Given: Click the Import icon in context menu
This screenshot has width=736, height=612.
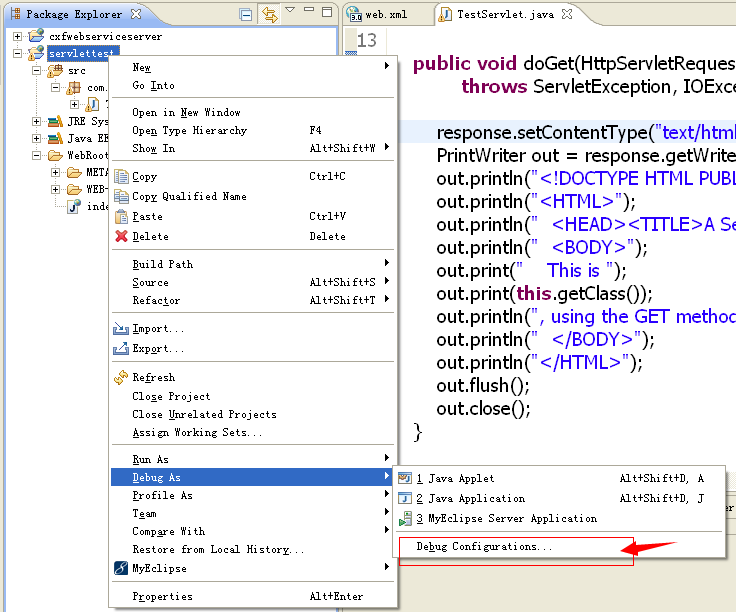Looking at the screenshot, I should pyautogui.click(x=121, y=329).
